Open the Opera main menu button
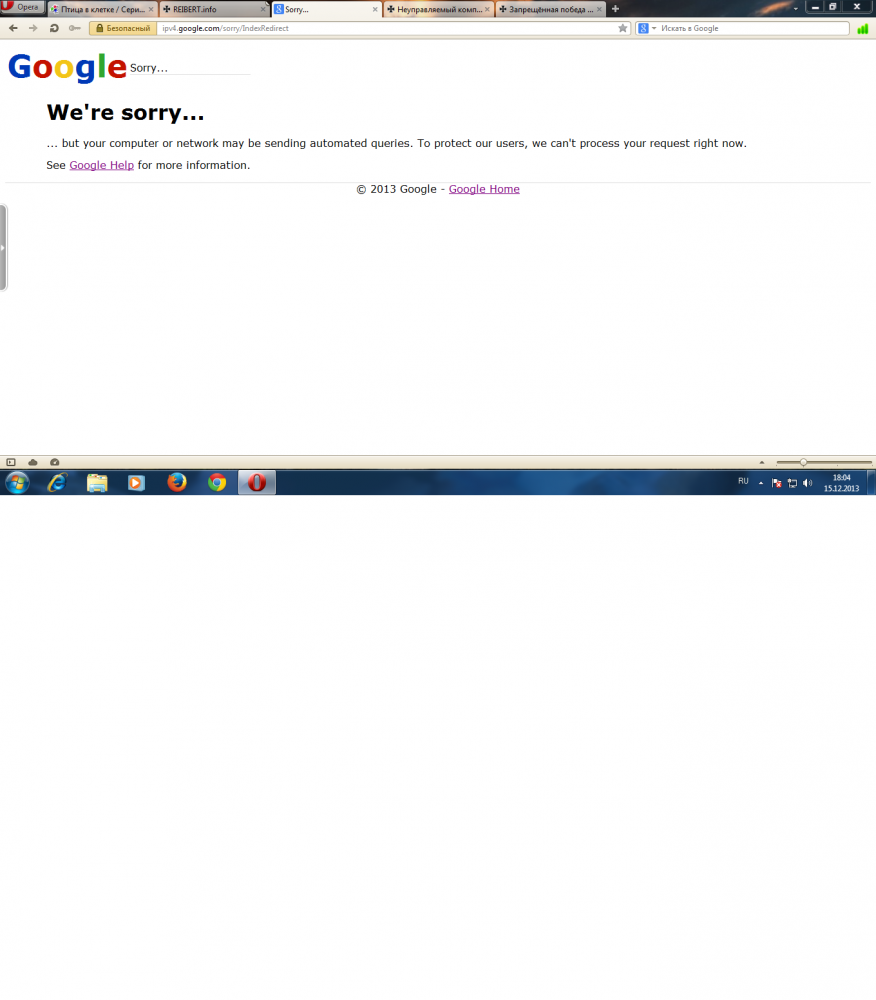This screenshot has height=1000, width=876. point(22,7)
